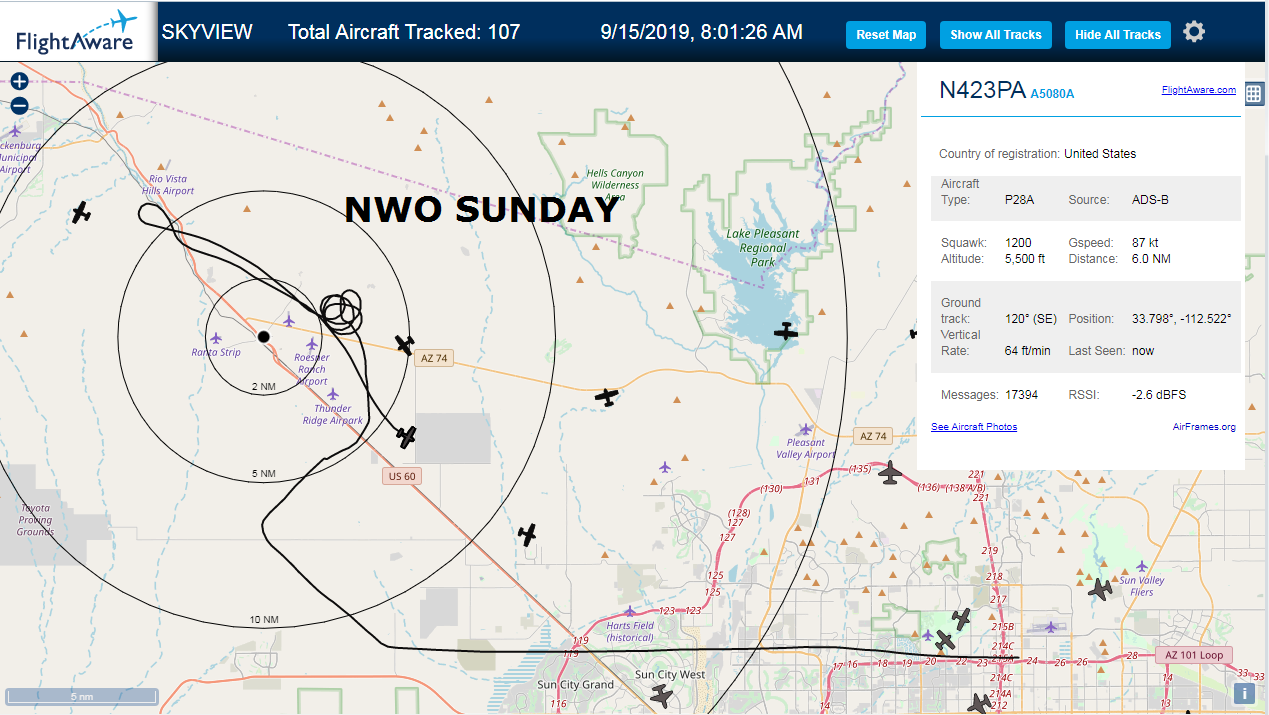Select aircraft southeast of 5 NM ring
This screenshot has width=1269, height=715.
(527, 535)
